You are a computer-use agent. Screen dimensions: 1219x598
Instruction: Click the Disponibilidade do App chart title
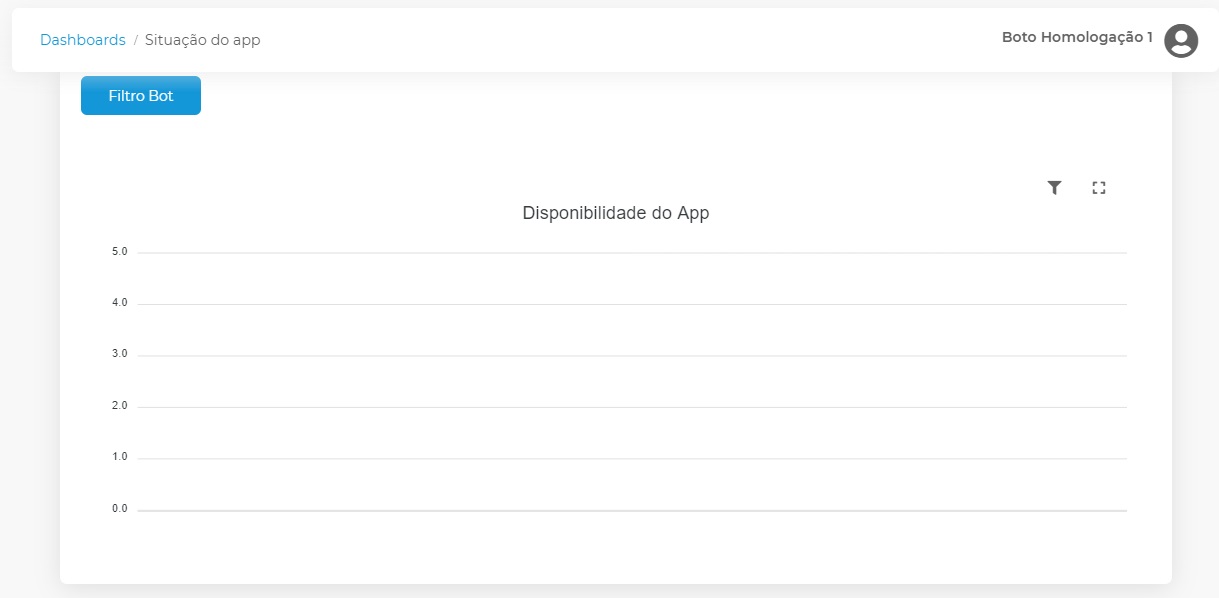point(615,213)
